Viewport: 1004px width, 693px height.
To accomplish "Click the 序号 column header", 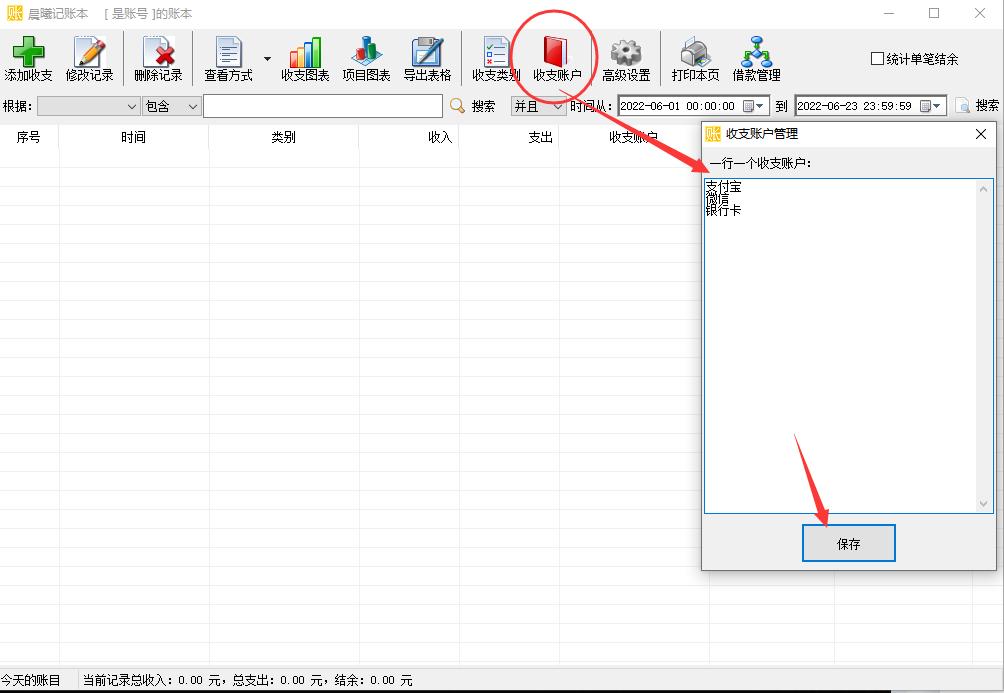I will point(29,137).
